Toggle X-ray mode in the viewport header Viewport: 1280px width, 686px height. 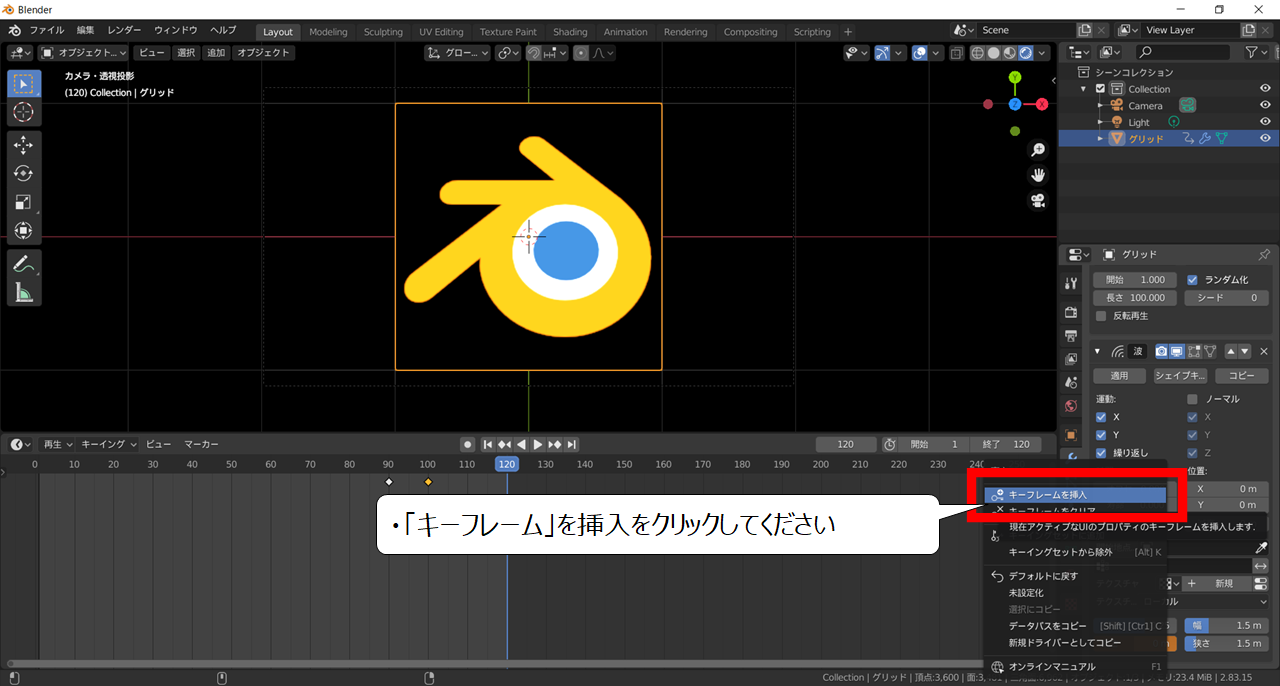click(956, 53)
